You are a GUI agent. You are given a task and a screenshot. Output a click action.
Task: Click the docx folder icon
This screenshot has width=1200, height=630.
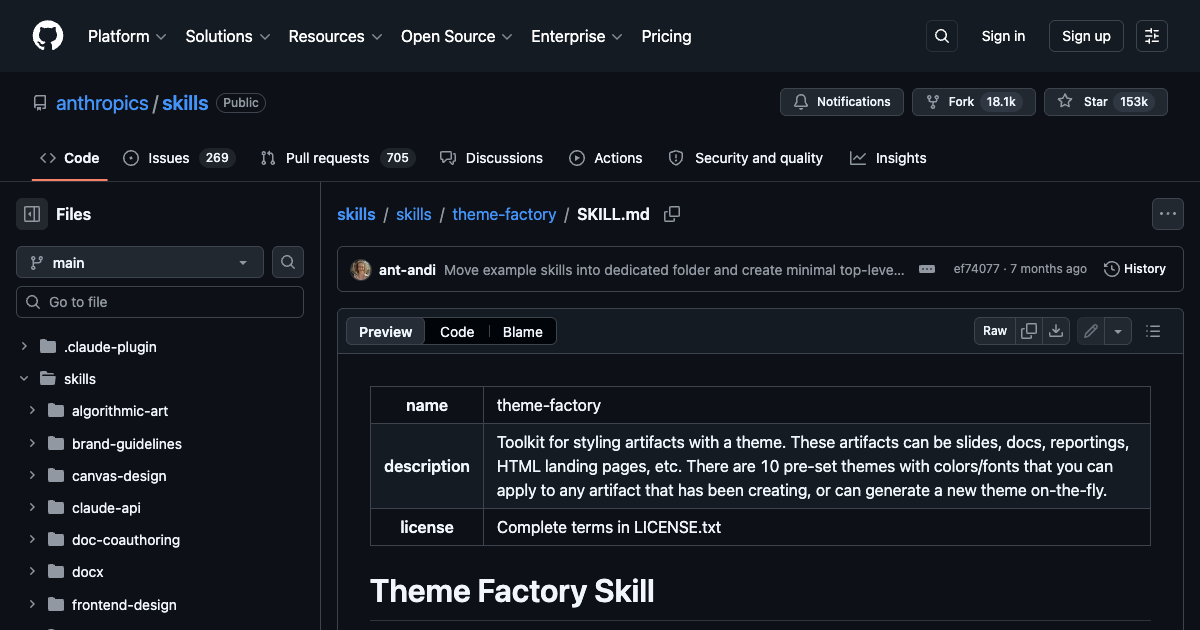(56, 572)
